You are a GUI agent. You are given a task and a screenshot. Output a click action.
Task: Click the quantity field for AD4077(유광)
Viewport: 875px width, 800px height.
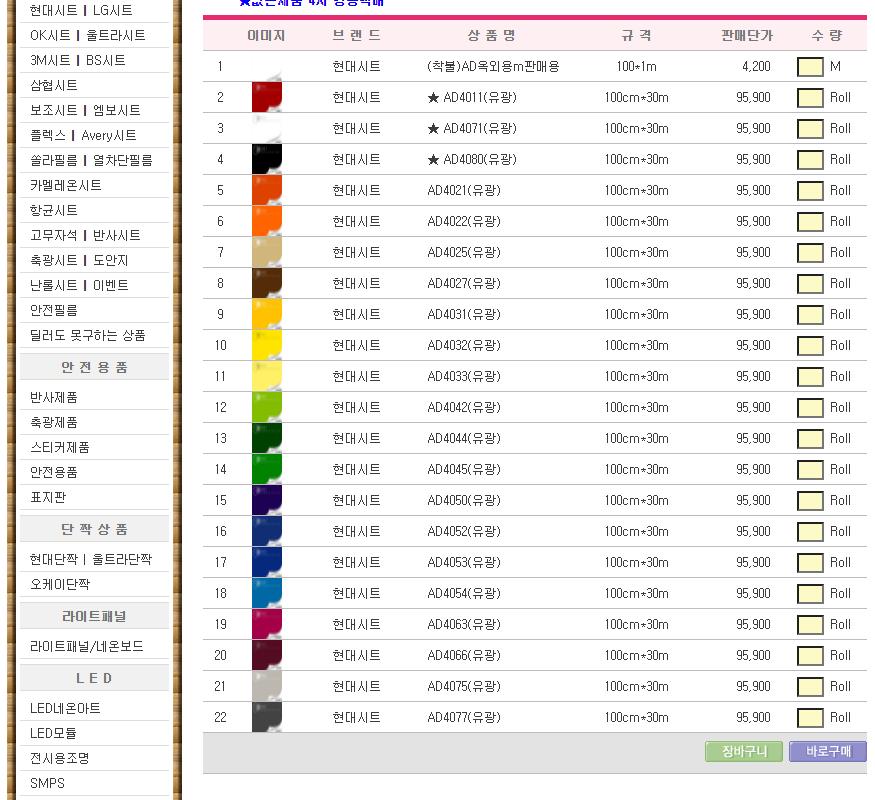click(810, 718)
